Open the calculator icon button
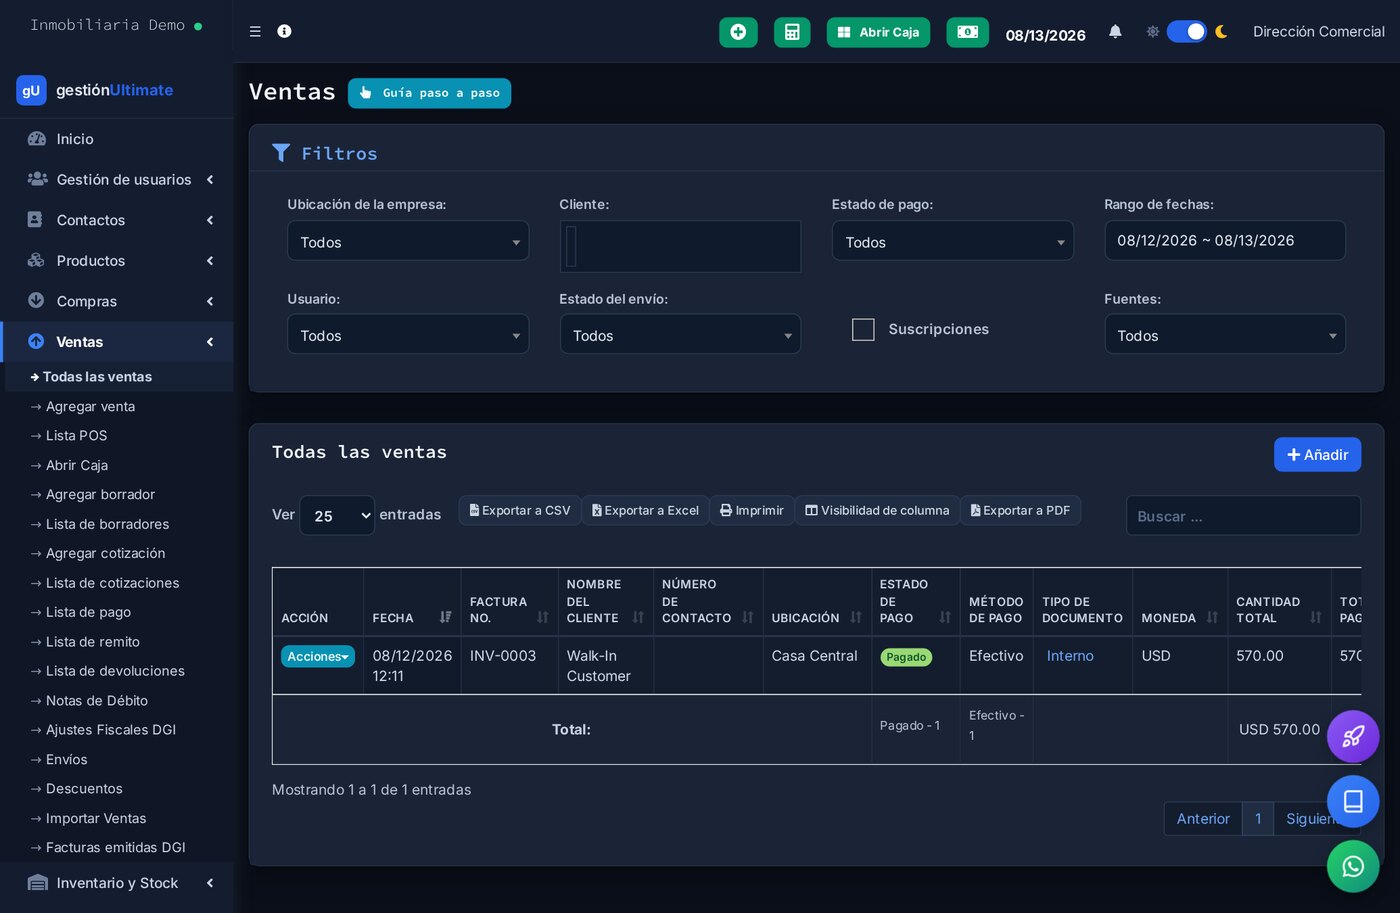Image resolution: width=1400 pixels, height=913 pixels. click(x=792, y=32)
